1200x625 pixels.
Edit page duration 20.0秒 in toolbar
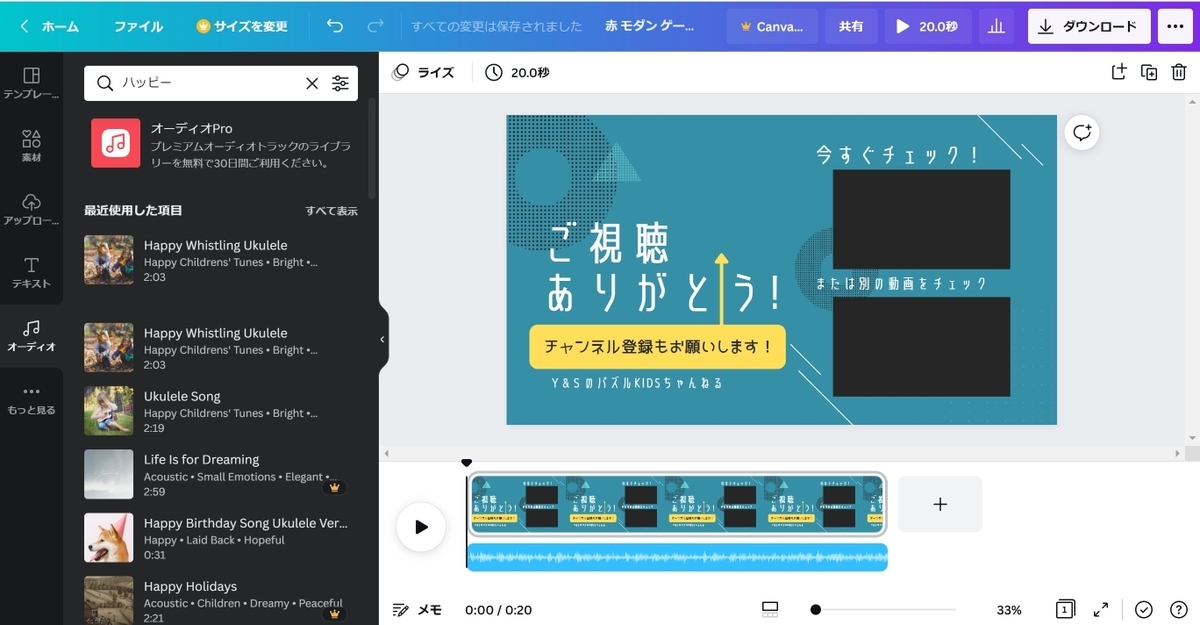pyautogui.click(x=517, y=72)
